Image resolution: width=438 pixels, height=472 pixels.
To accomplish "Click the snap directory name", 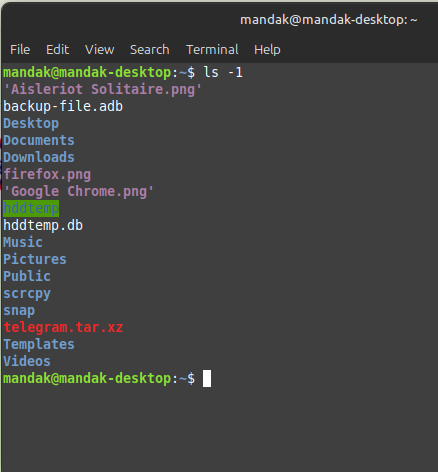I will (x=19, y=311).
